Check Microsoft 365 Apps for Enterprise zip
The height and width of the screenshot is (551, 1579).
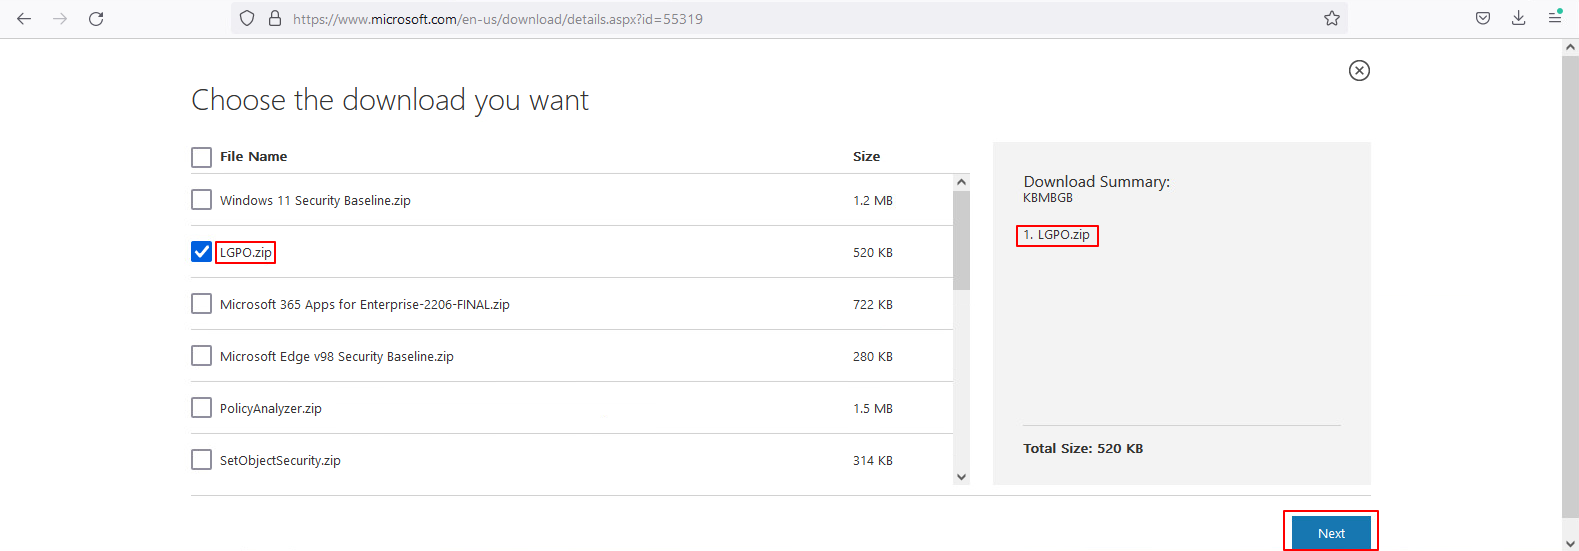[201, 304]
